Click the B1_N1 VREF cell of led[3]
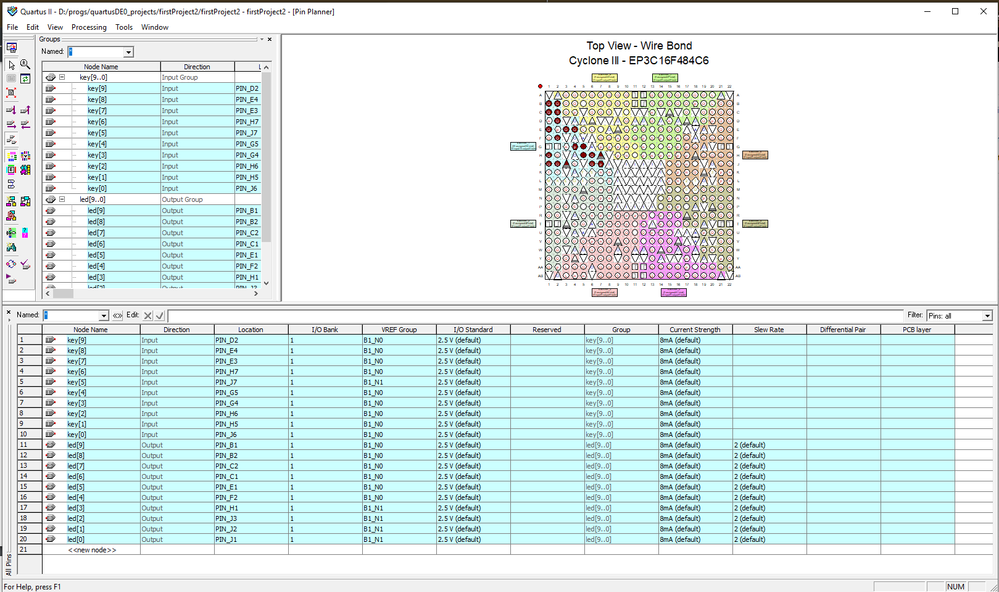 (399, 508)
